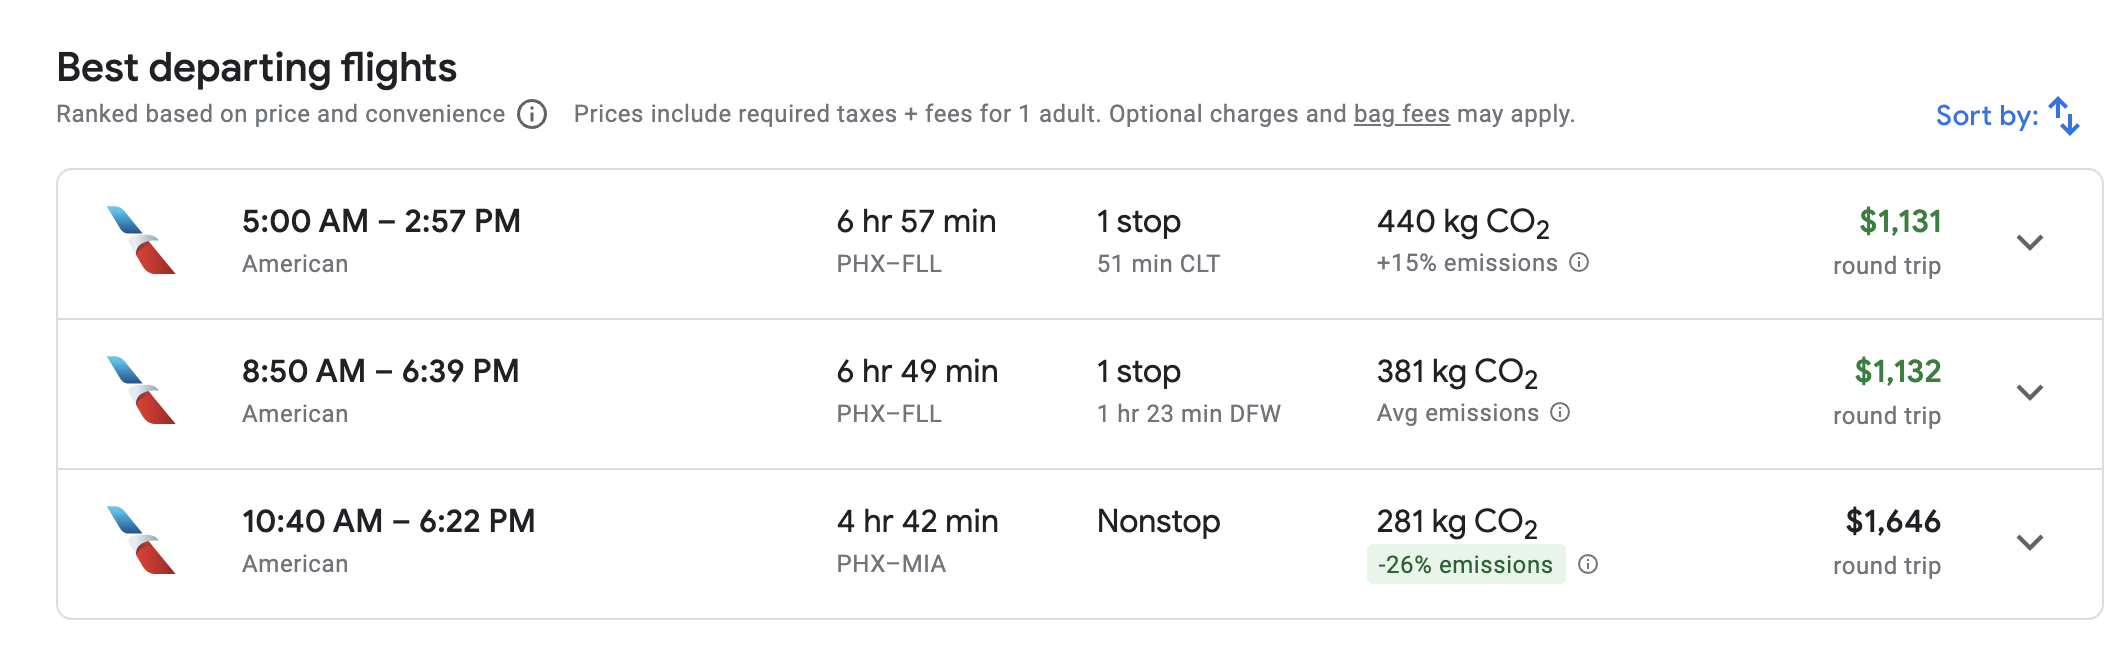
Task: Click info icon next to -26% emissions
Action: [x=1588, y=565]
